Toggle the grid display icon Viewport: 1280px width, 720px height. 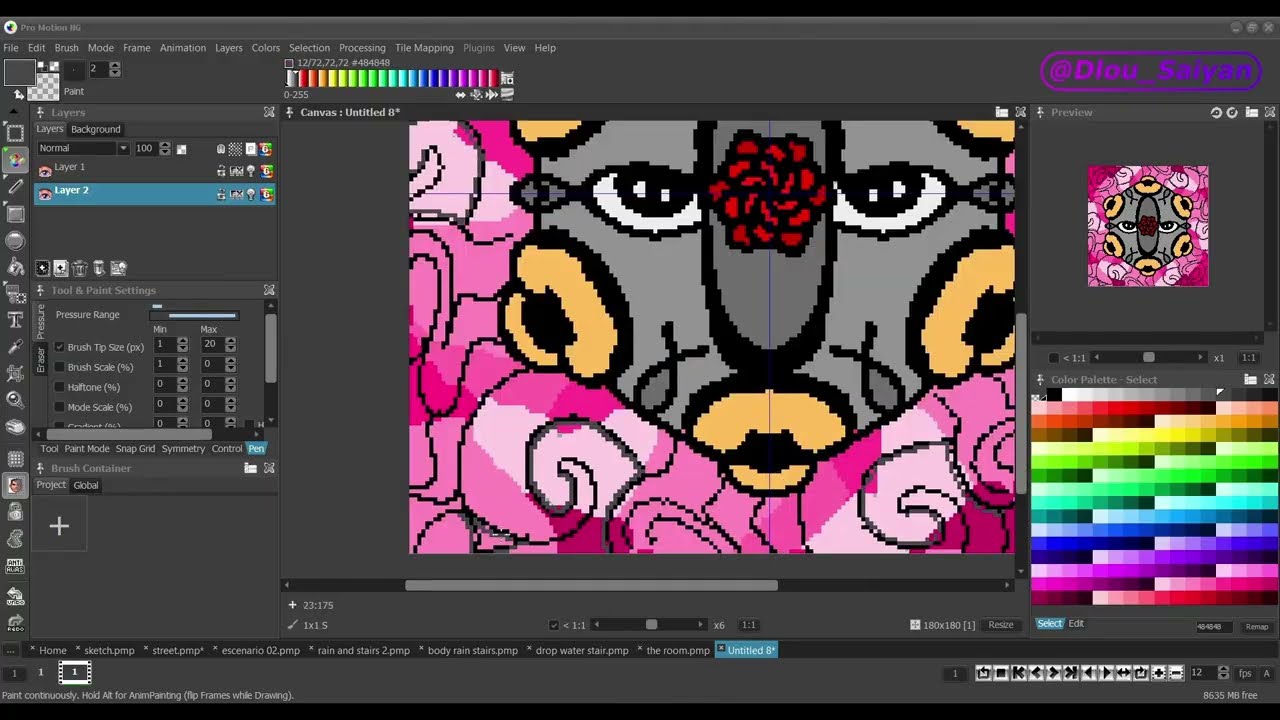tap(15, 460)
